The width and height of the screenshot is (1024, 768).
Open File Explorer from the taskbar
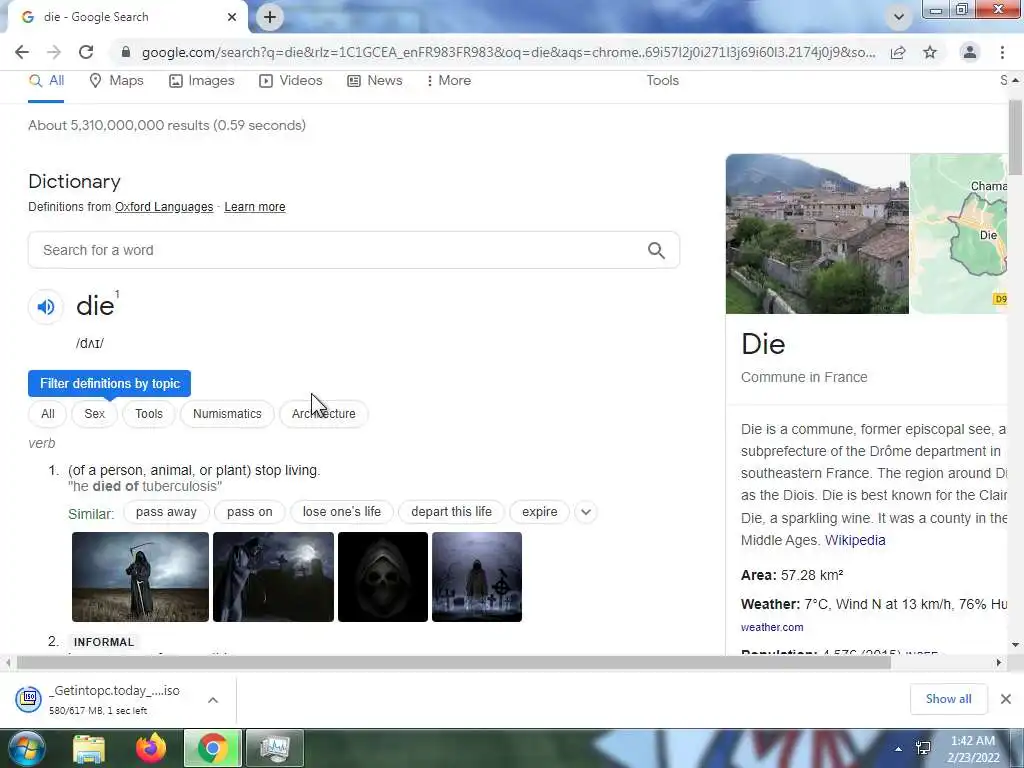[x=89, y=748]
